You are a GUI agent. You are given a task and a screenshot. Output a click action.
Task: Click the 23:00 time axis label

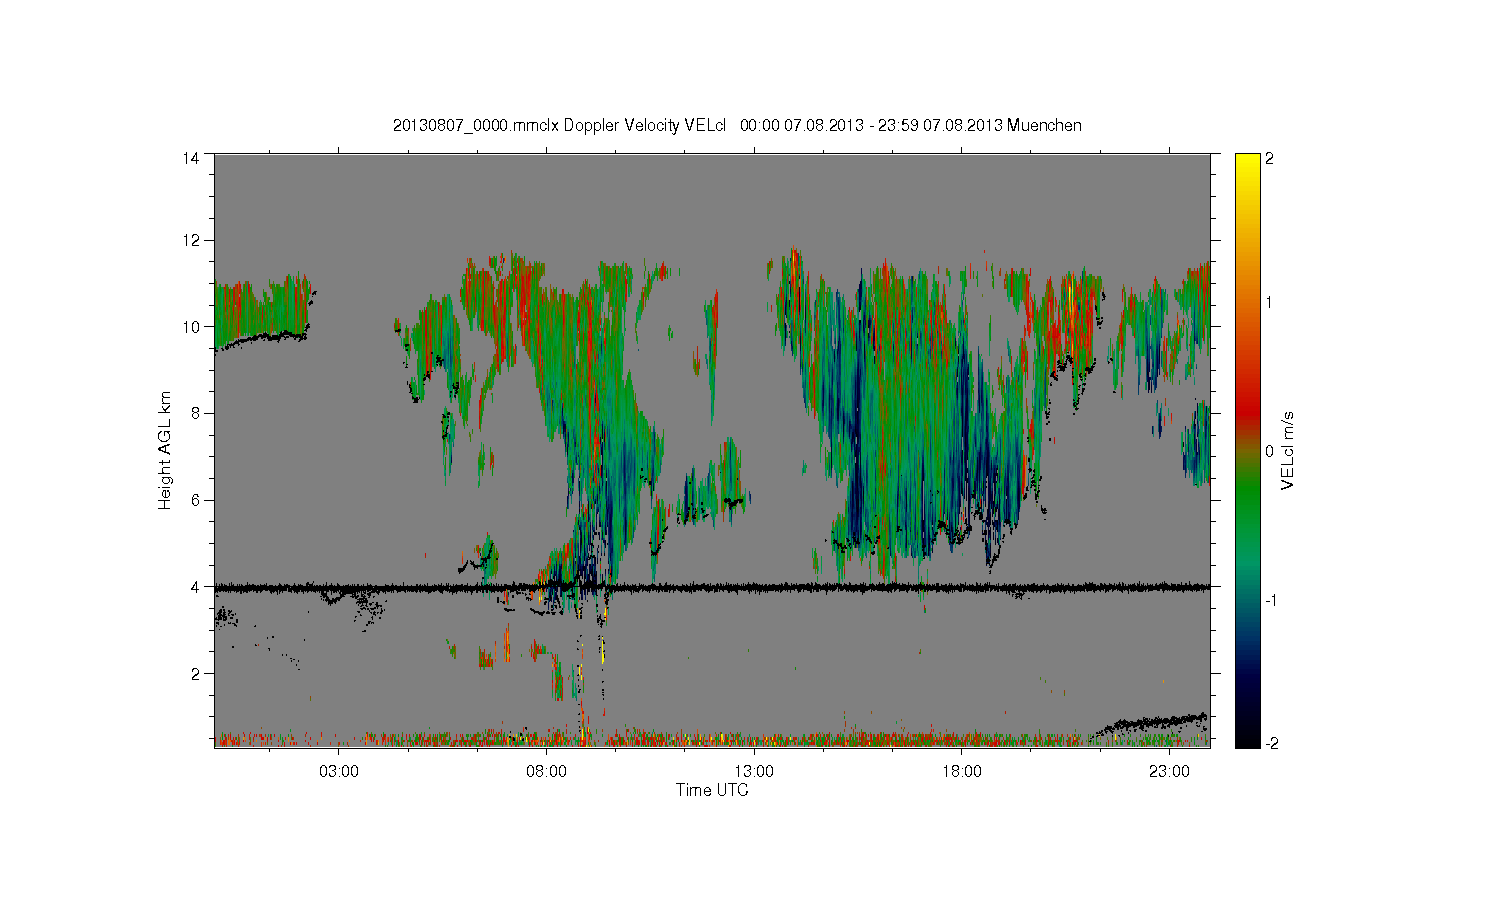click(x=1169, y=772)
